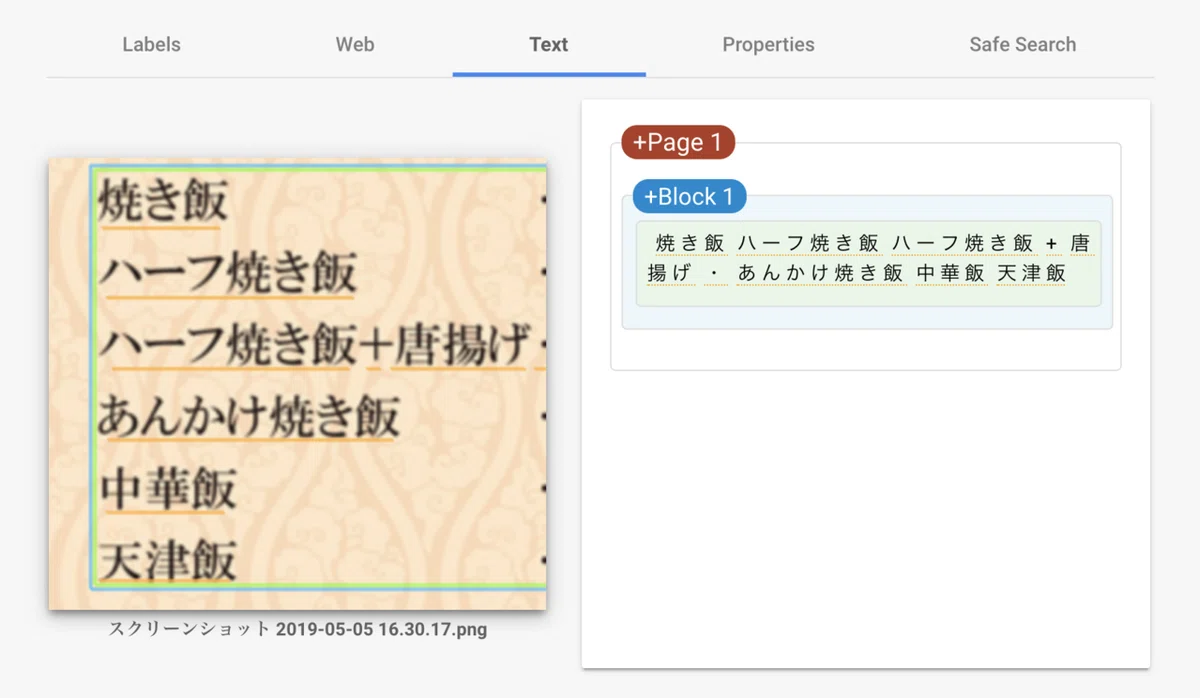Select the Text tab
Viewport: 1200px width, 698px height.
[x=549, y=45]
